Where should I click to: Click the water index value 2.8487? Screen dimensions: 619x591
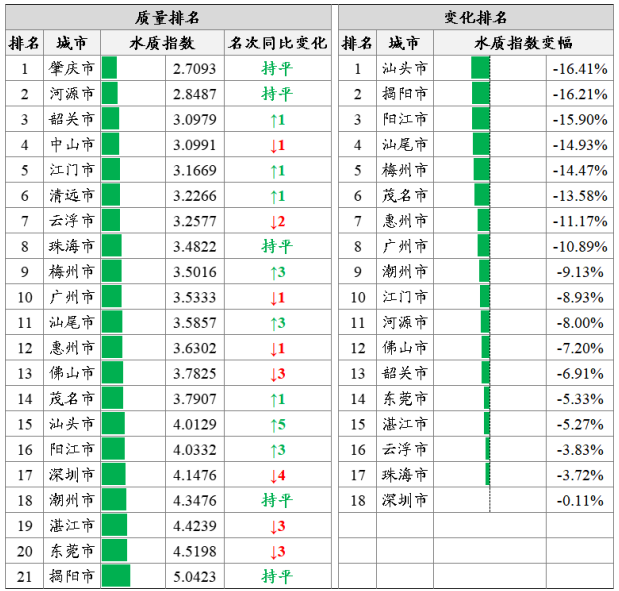click(194, 94)
